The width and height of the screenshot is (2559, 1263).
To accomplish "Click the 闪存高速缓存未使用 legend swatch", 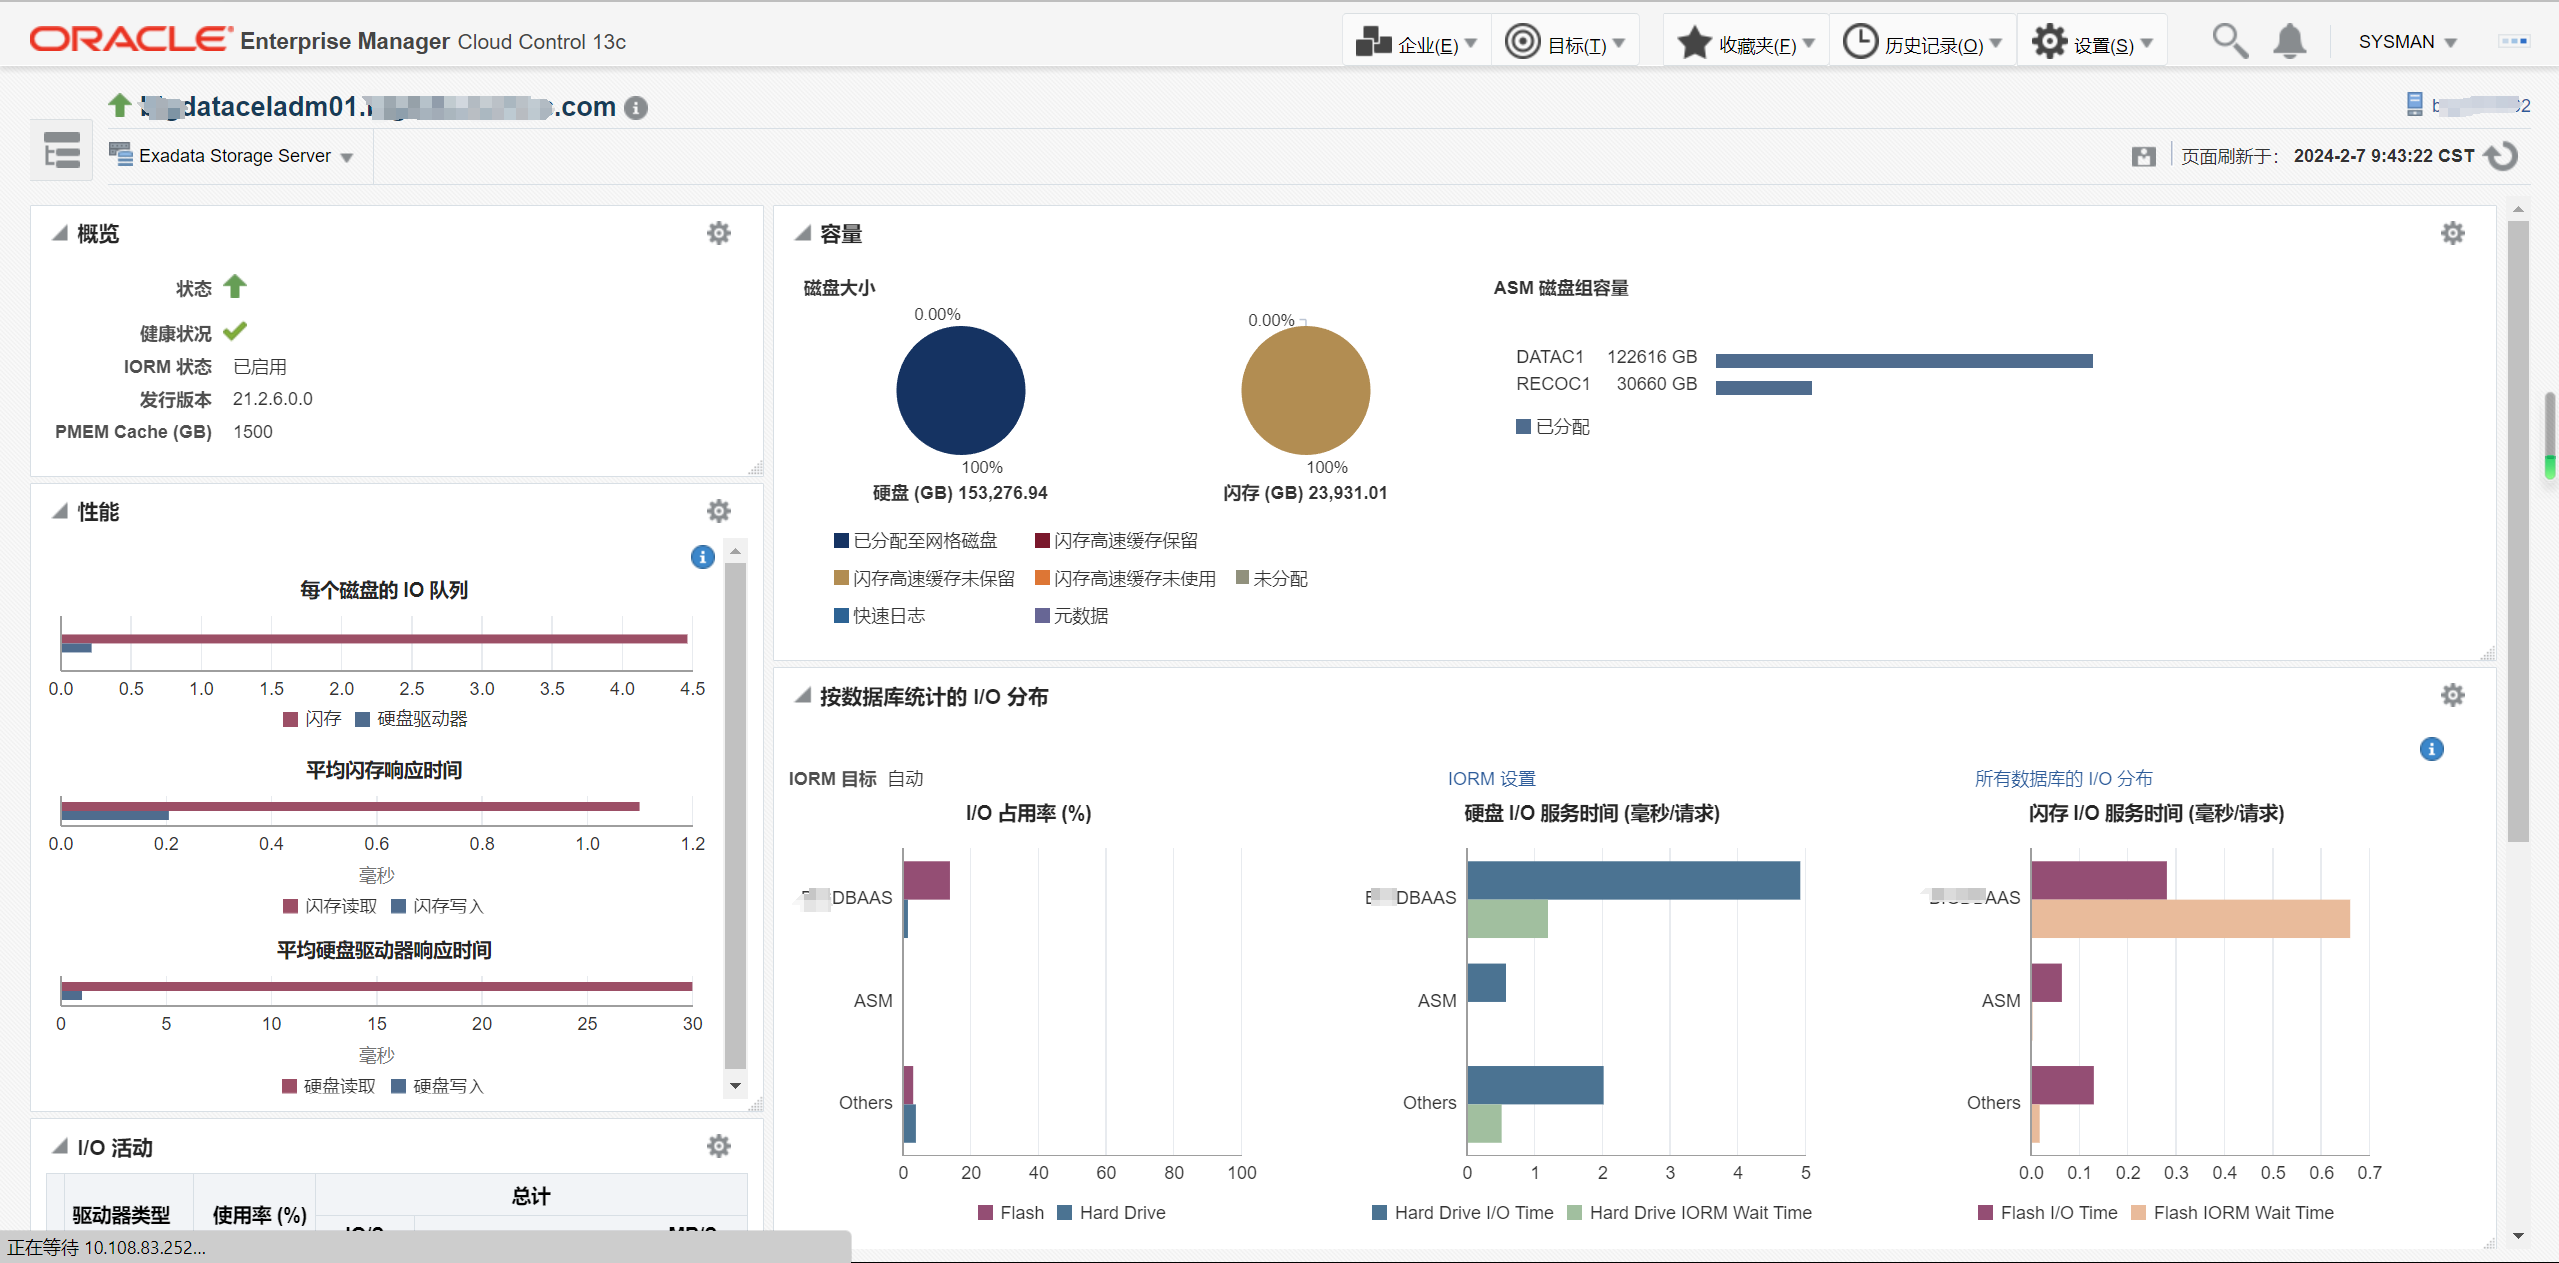I will pyautogui.click(x=1042, y=578).
